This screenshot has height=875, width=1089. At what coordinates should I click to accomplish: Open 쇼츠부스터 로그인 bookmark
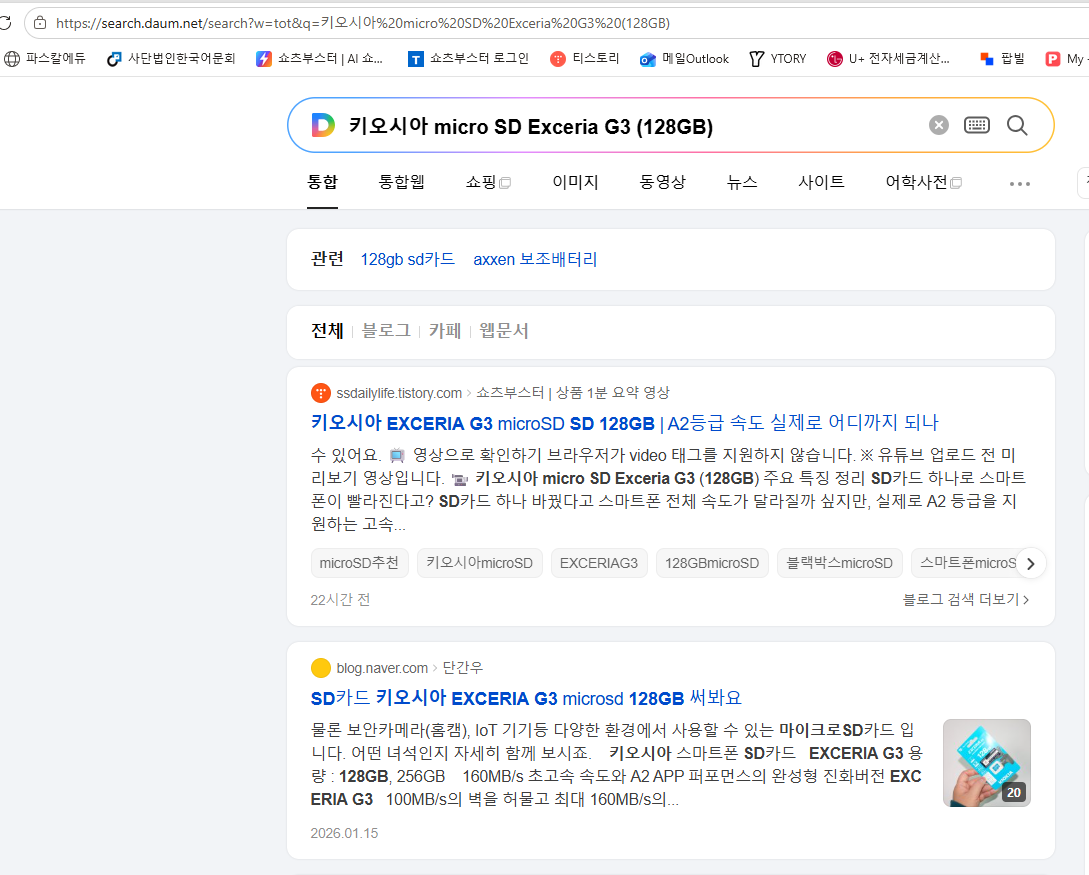click(469, 58)
